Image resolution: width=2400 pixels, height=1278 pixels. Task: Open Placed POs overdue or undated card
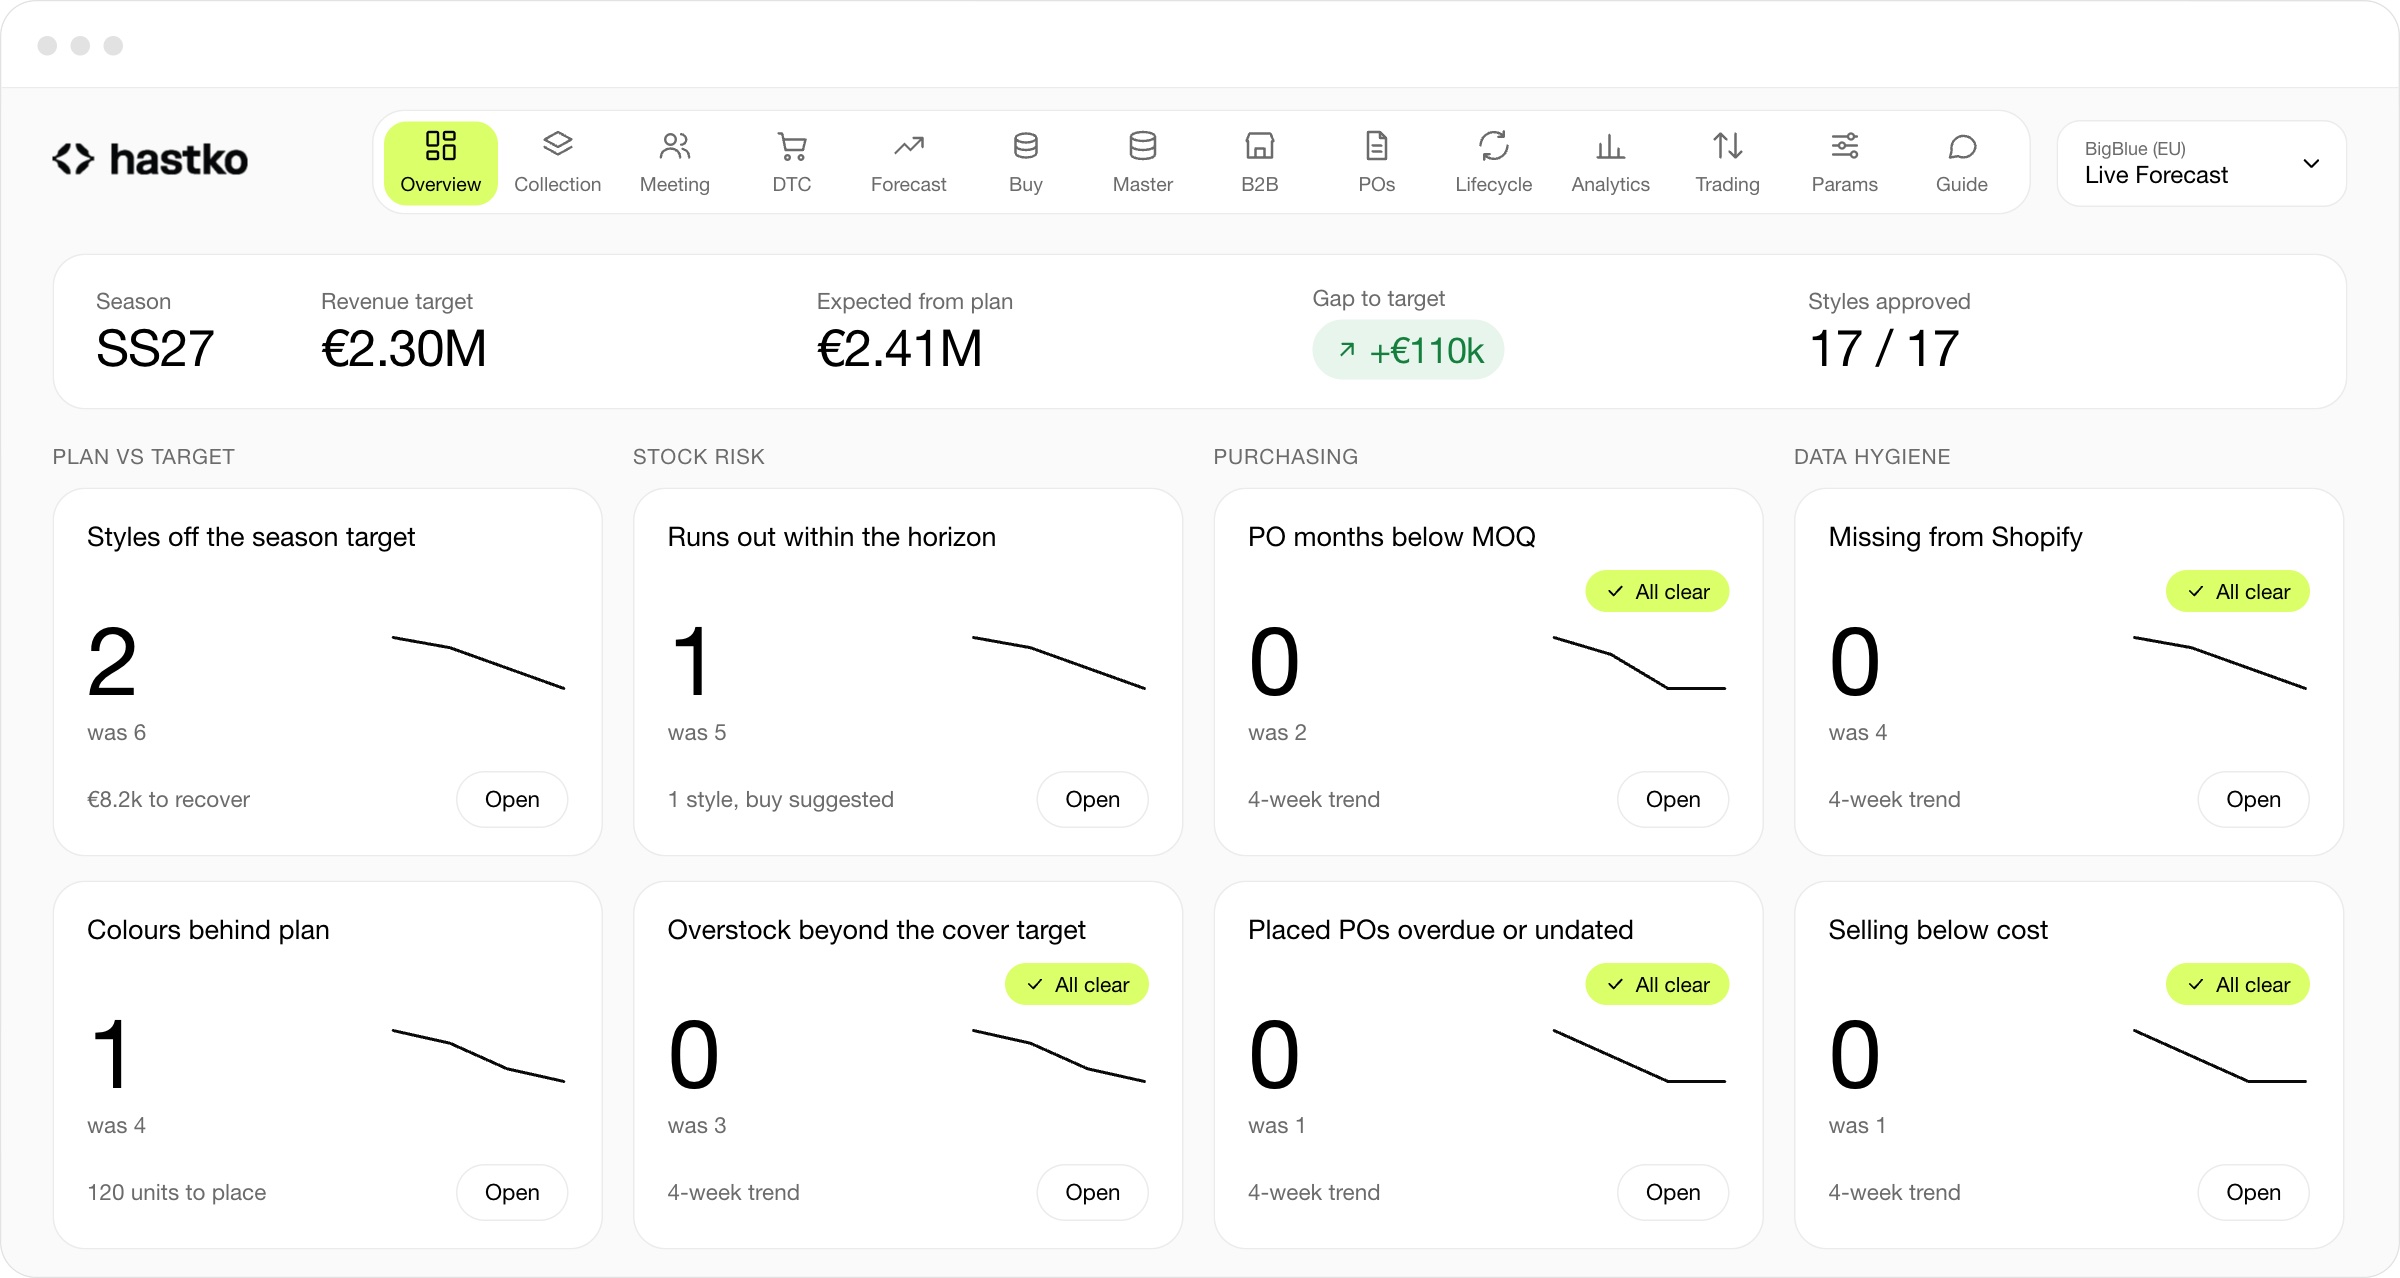point(1673,1192)
